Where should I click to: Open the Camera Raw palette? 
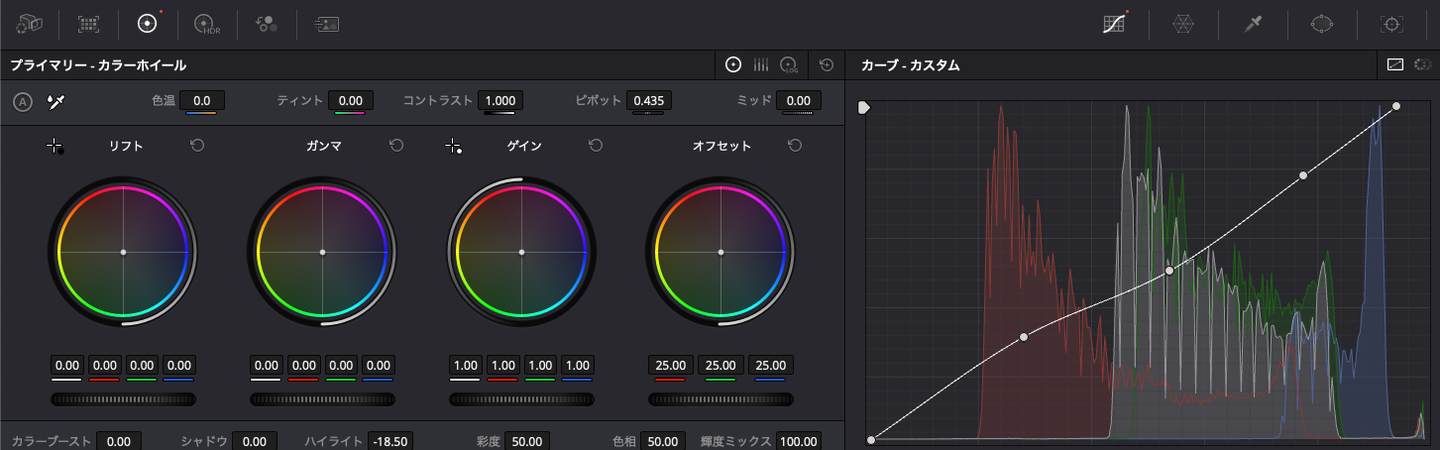click(30, 24)
